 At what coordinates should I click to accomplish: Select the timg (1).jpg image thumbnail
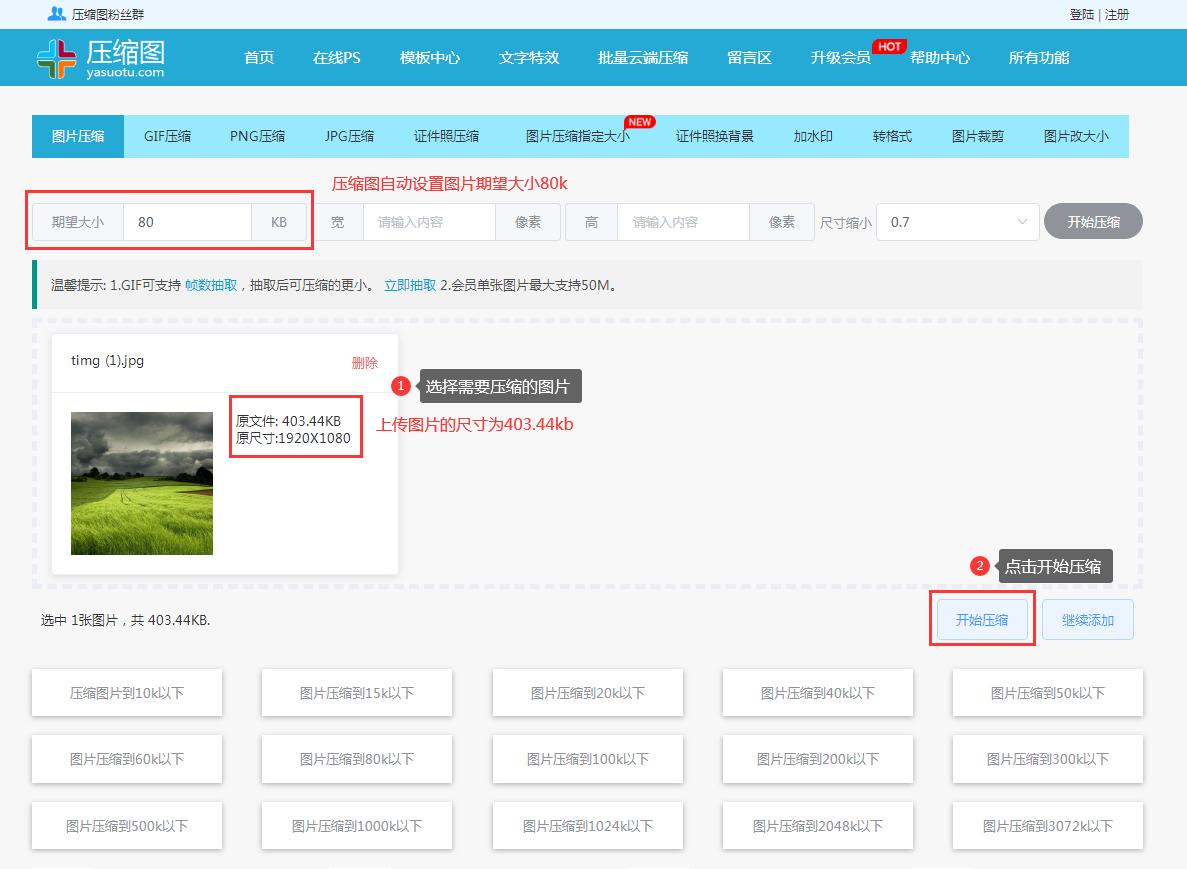click(141, 483)
